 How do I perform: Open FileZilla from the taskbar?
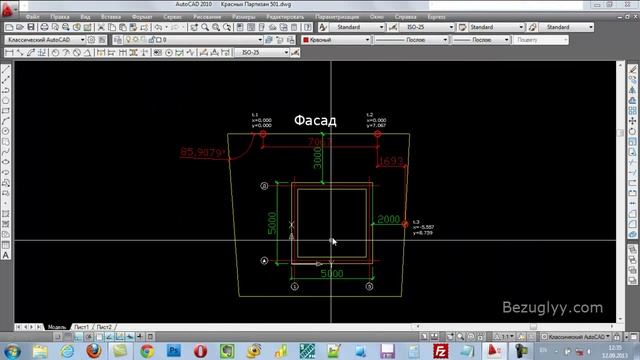click(441, 351)
